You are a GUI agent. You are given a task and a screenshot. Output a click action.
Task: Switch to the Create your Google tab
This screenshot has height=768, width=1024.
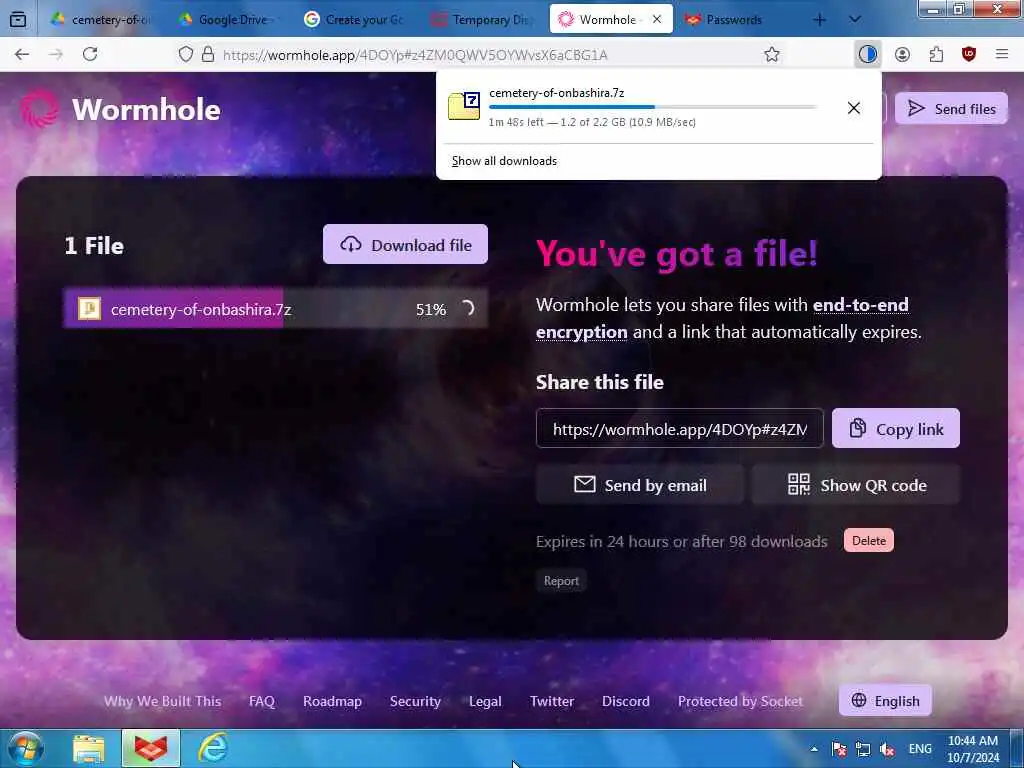coord(358,20)
